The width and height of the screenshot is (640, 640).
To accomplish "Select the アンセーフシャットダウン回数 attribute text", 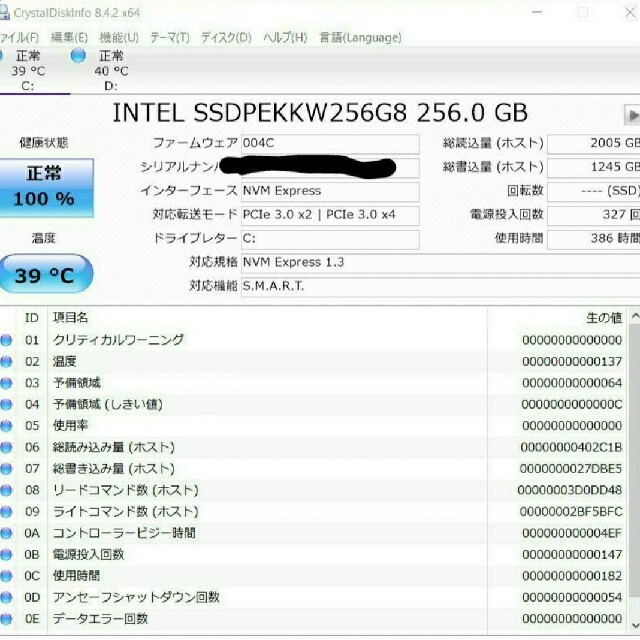I will (136, 598).
